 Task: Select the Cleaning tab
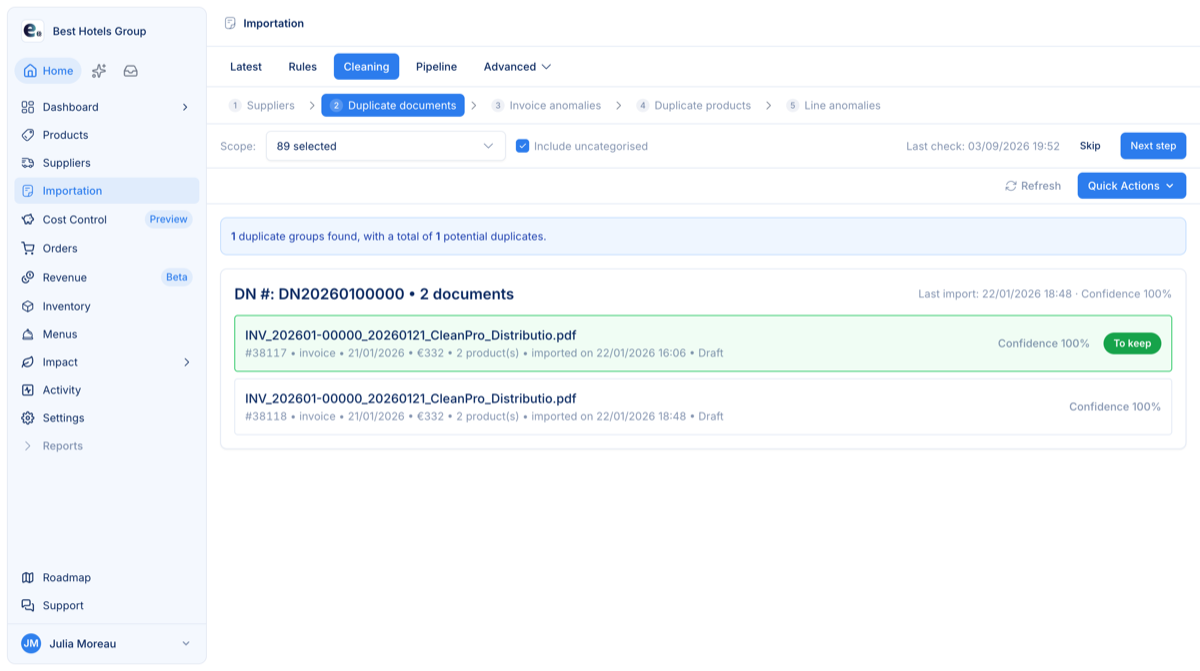[366, 67]
